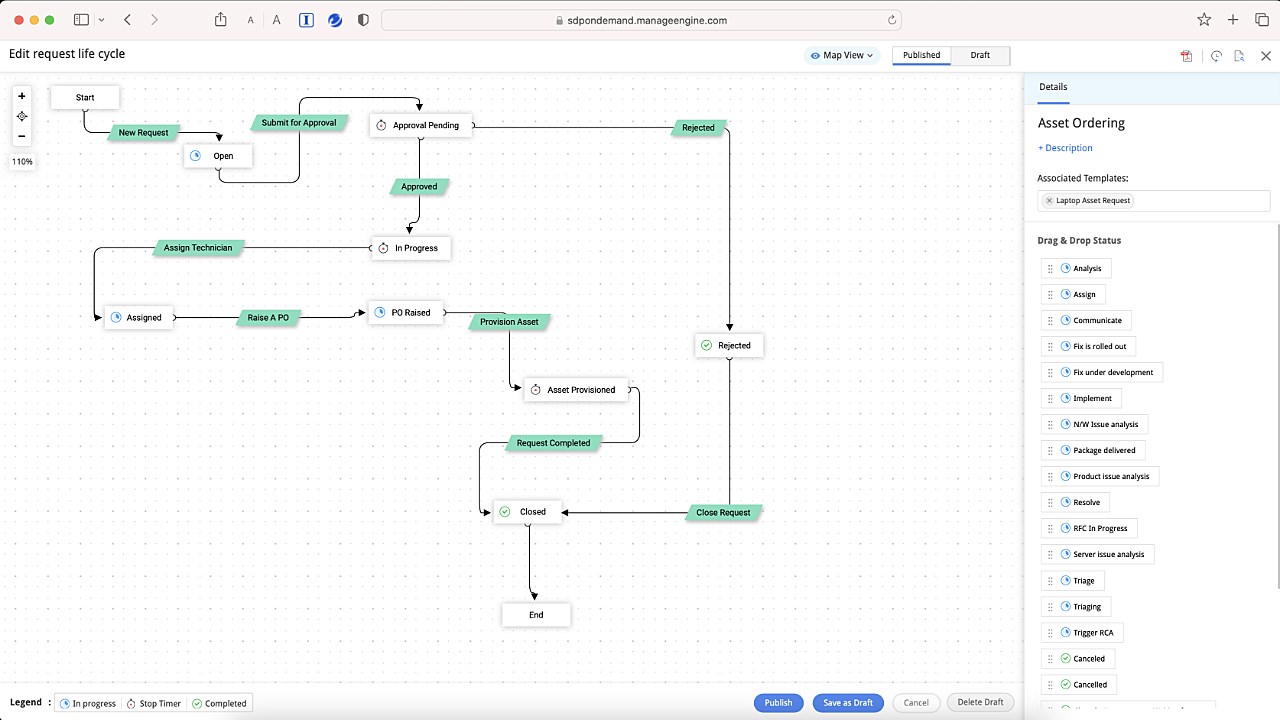The image size is (1280, 720).
Task: Click the Approved transition label
Action: [419, 186]
